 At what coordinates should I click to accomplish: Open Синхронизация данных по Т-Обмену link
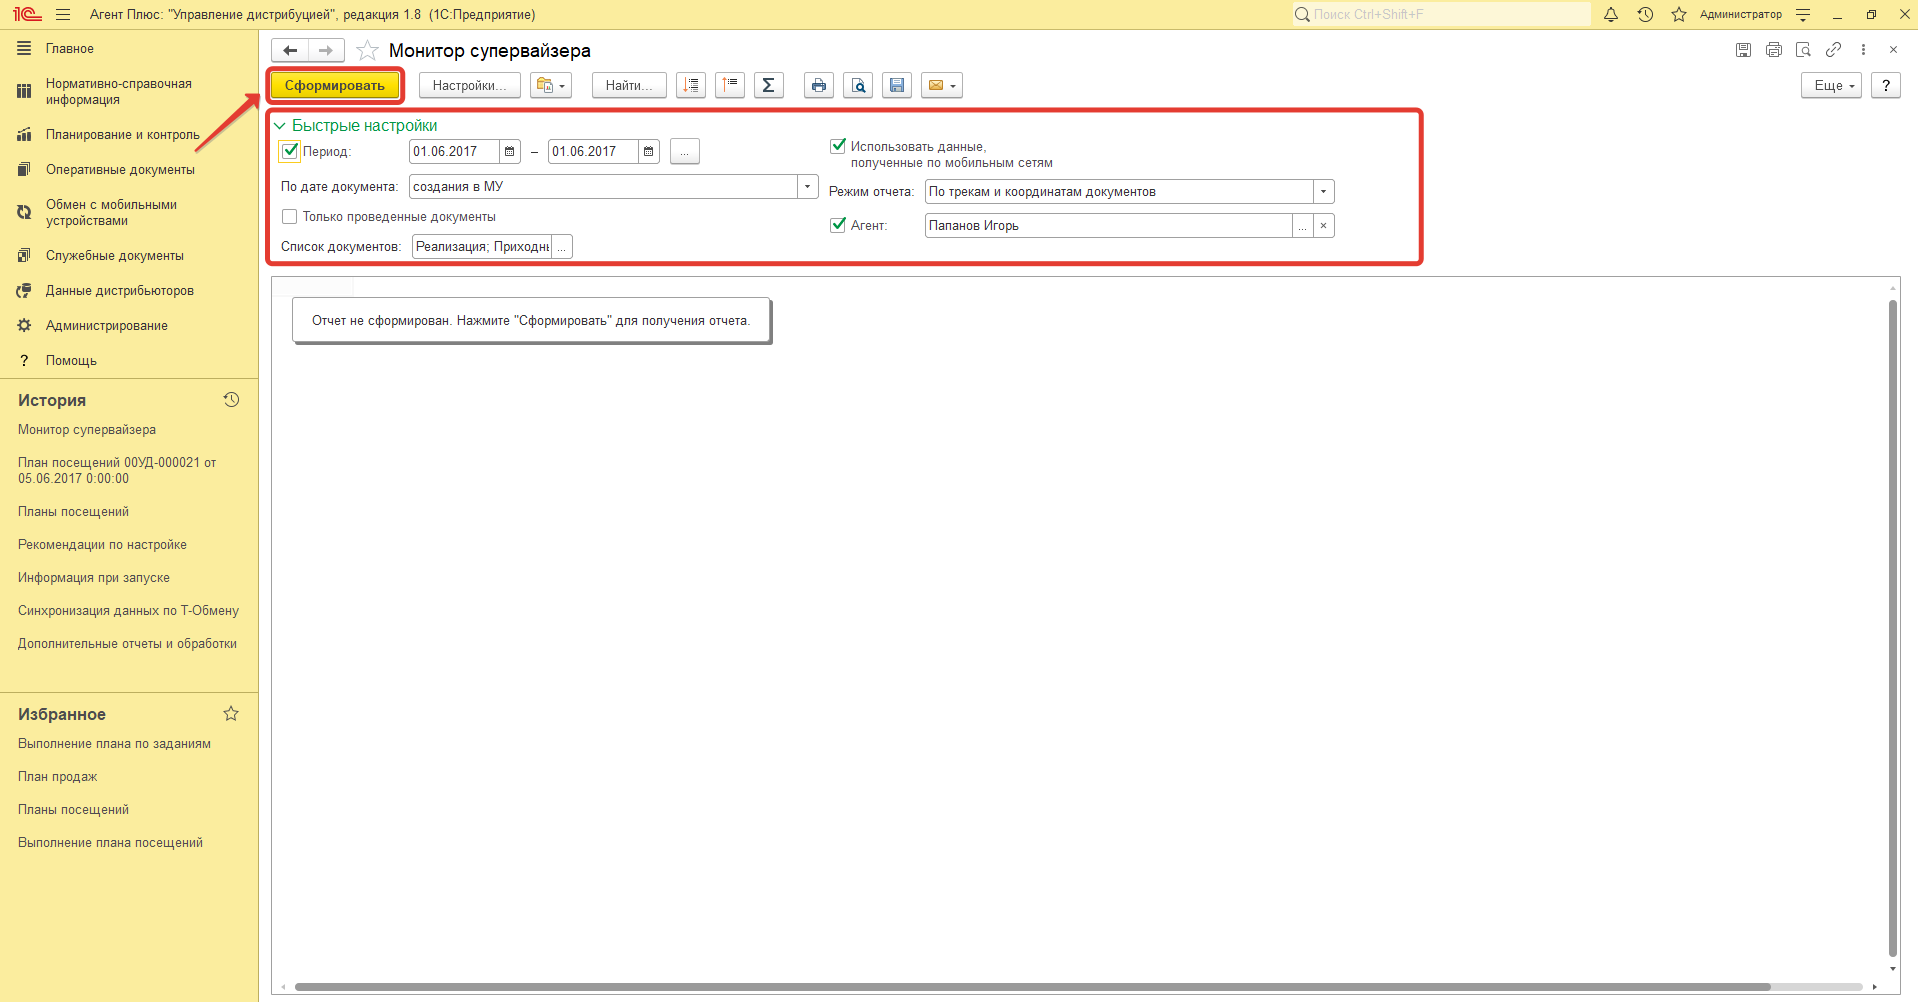pos(128,610)
